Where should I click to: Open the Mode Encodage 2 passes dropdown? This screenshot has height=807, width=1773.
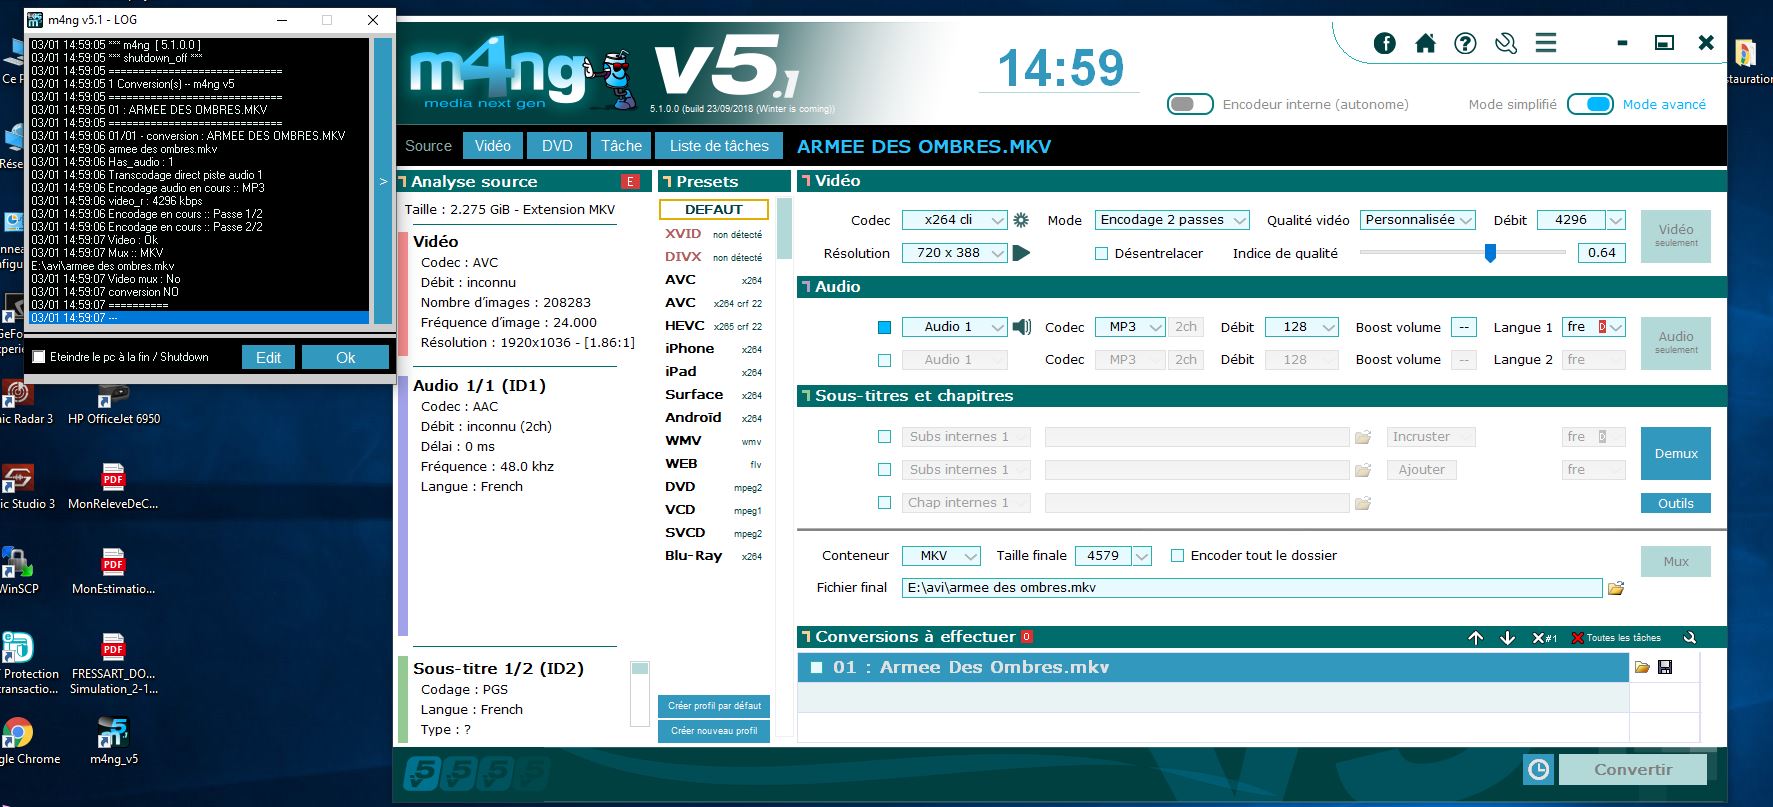(1171, 220)
